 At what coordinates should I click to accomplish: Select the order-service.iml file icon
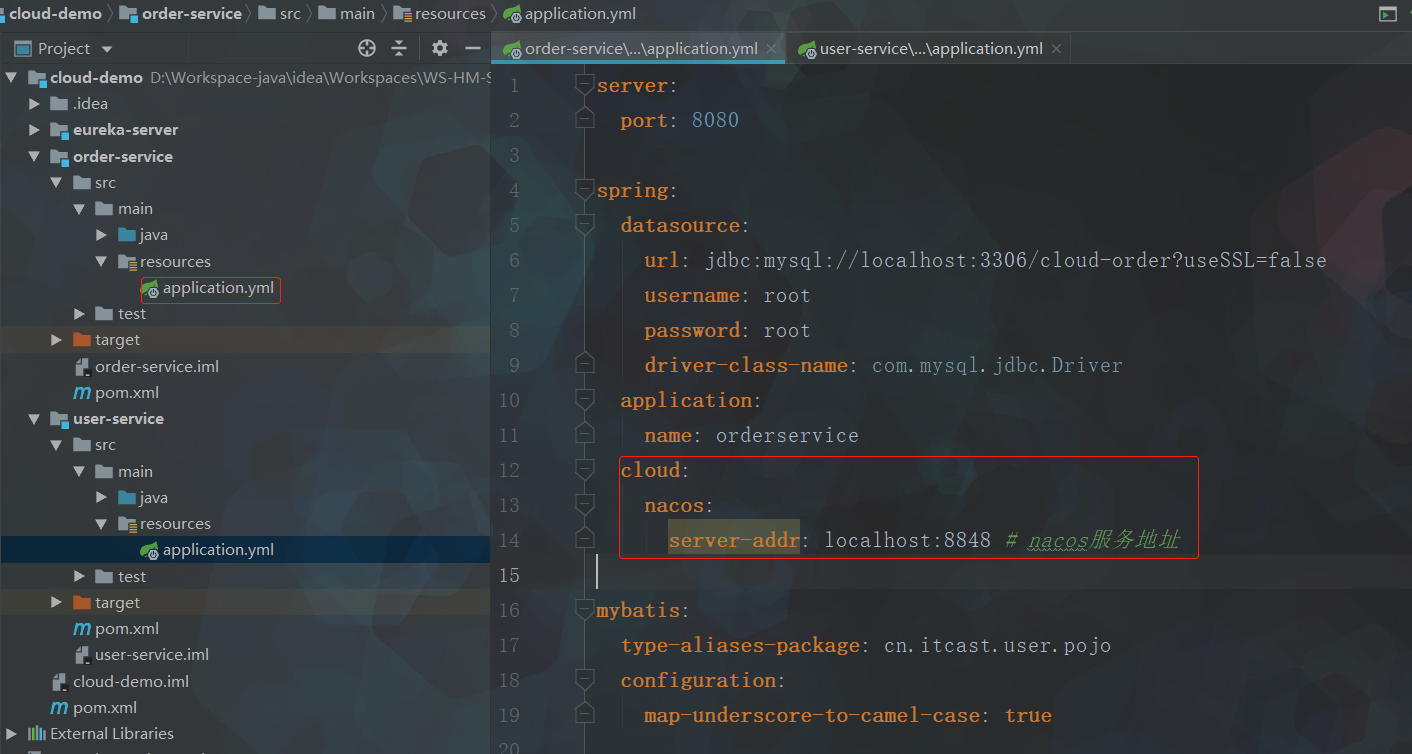pos(82,367)
